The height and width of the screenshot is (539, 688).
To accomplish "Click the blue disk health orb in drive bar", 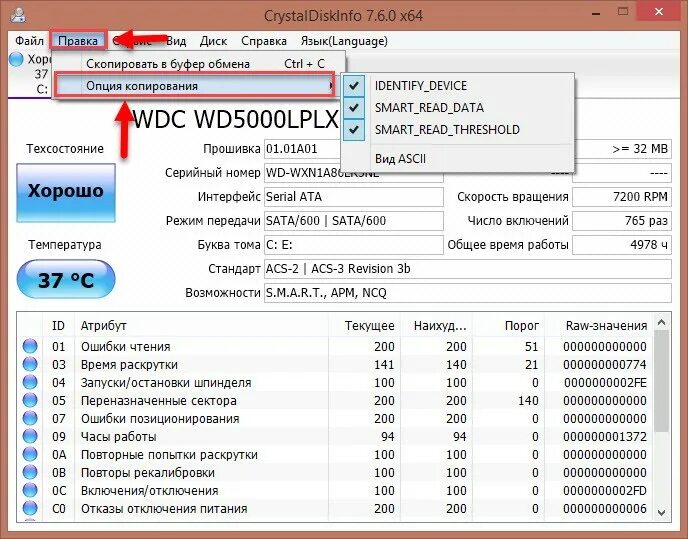I will click(16, 59).
